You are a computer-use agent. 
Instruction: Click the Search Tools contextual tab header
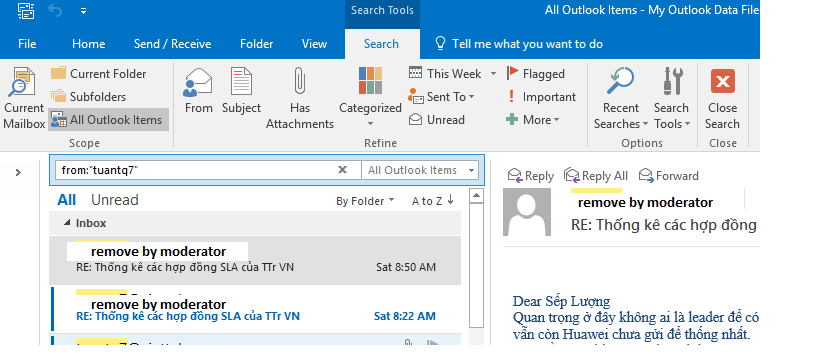(x=382, y=10)
